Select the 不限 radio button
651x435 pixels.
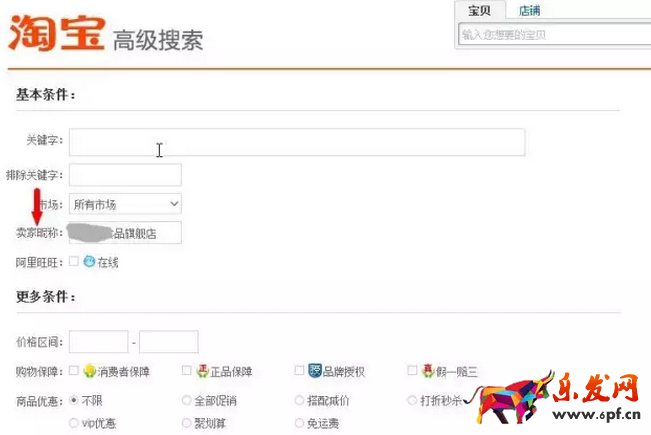coord(73,400)
